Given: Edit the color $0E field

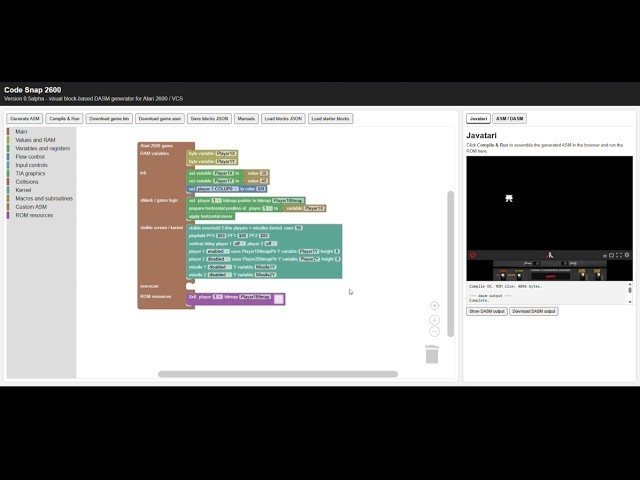Looking at the screenshot, I should click(x=261, y=189).
